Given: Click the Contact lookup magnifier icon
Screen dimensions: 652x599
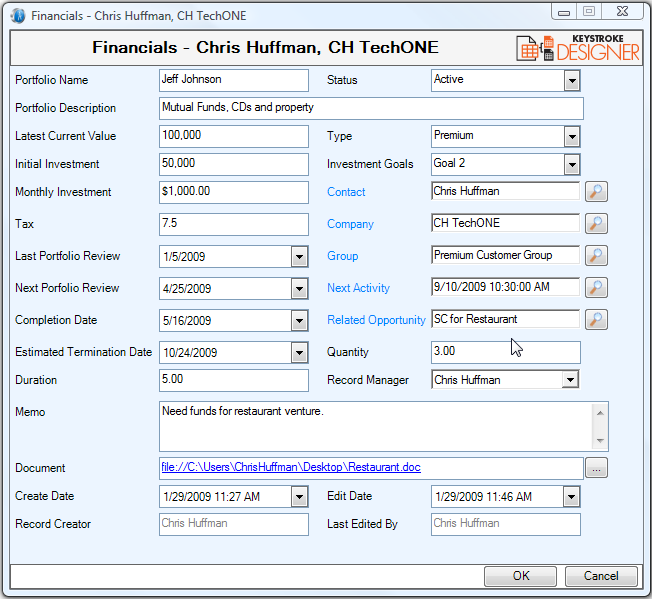Looking at the screenshot, I should click(596, 192).
